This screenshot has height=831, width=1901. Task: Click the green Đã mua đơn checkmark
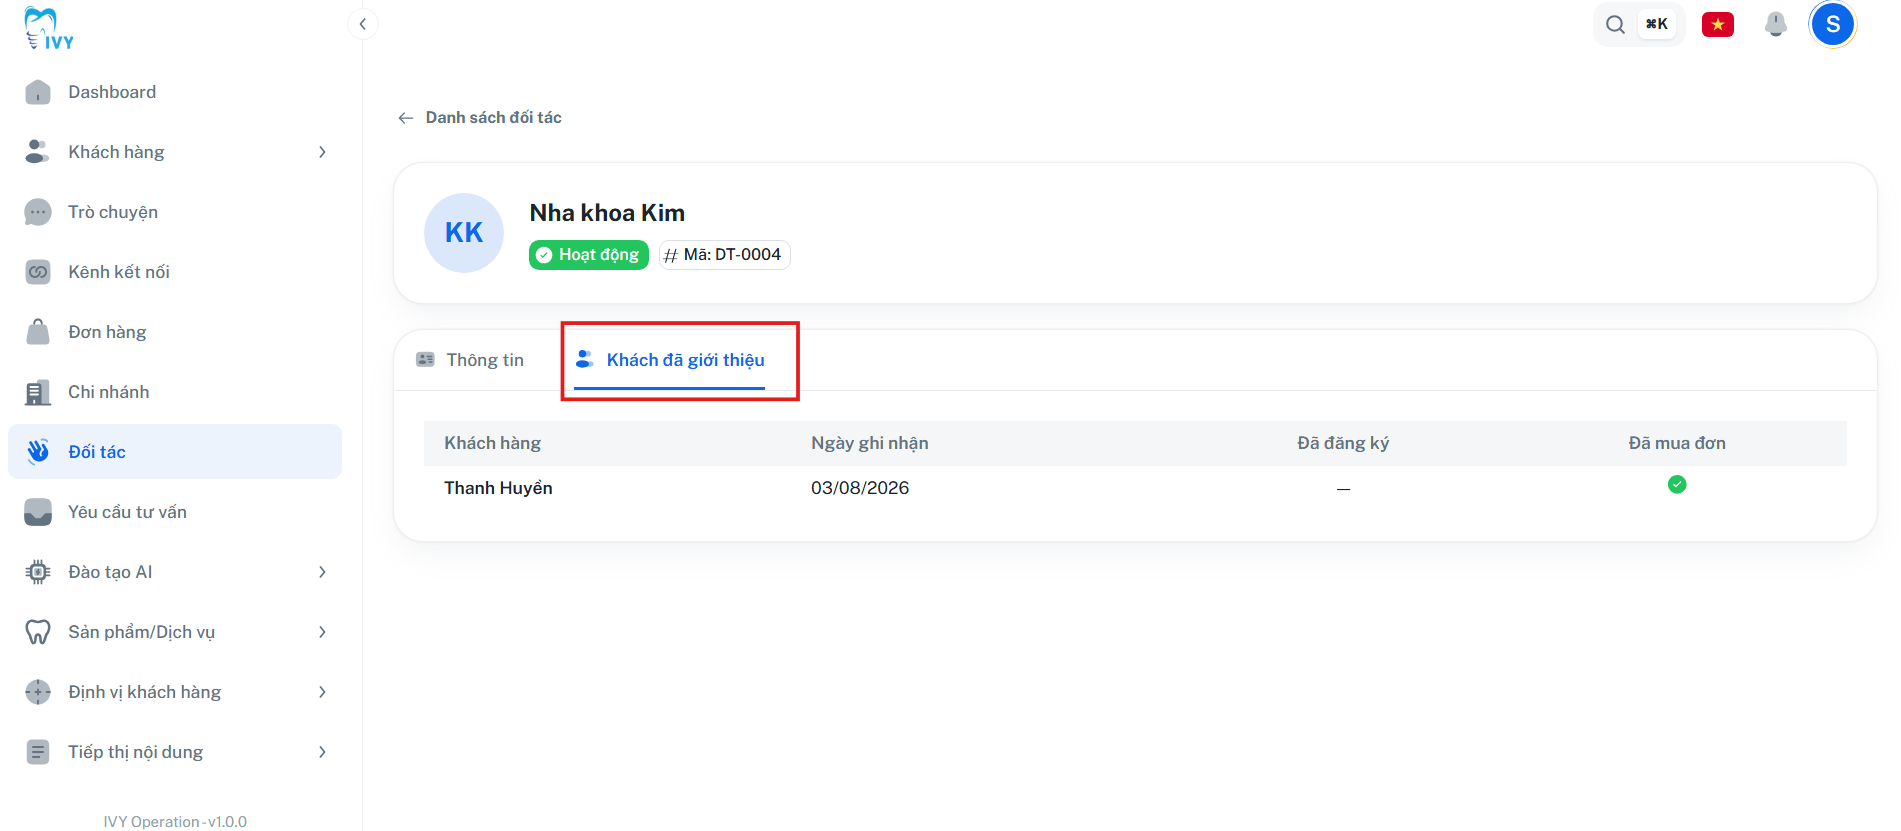coord(1677,485)
